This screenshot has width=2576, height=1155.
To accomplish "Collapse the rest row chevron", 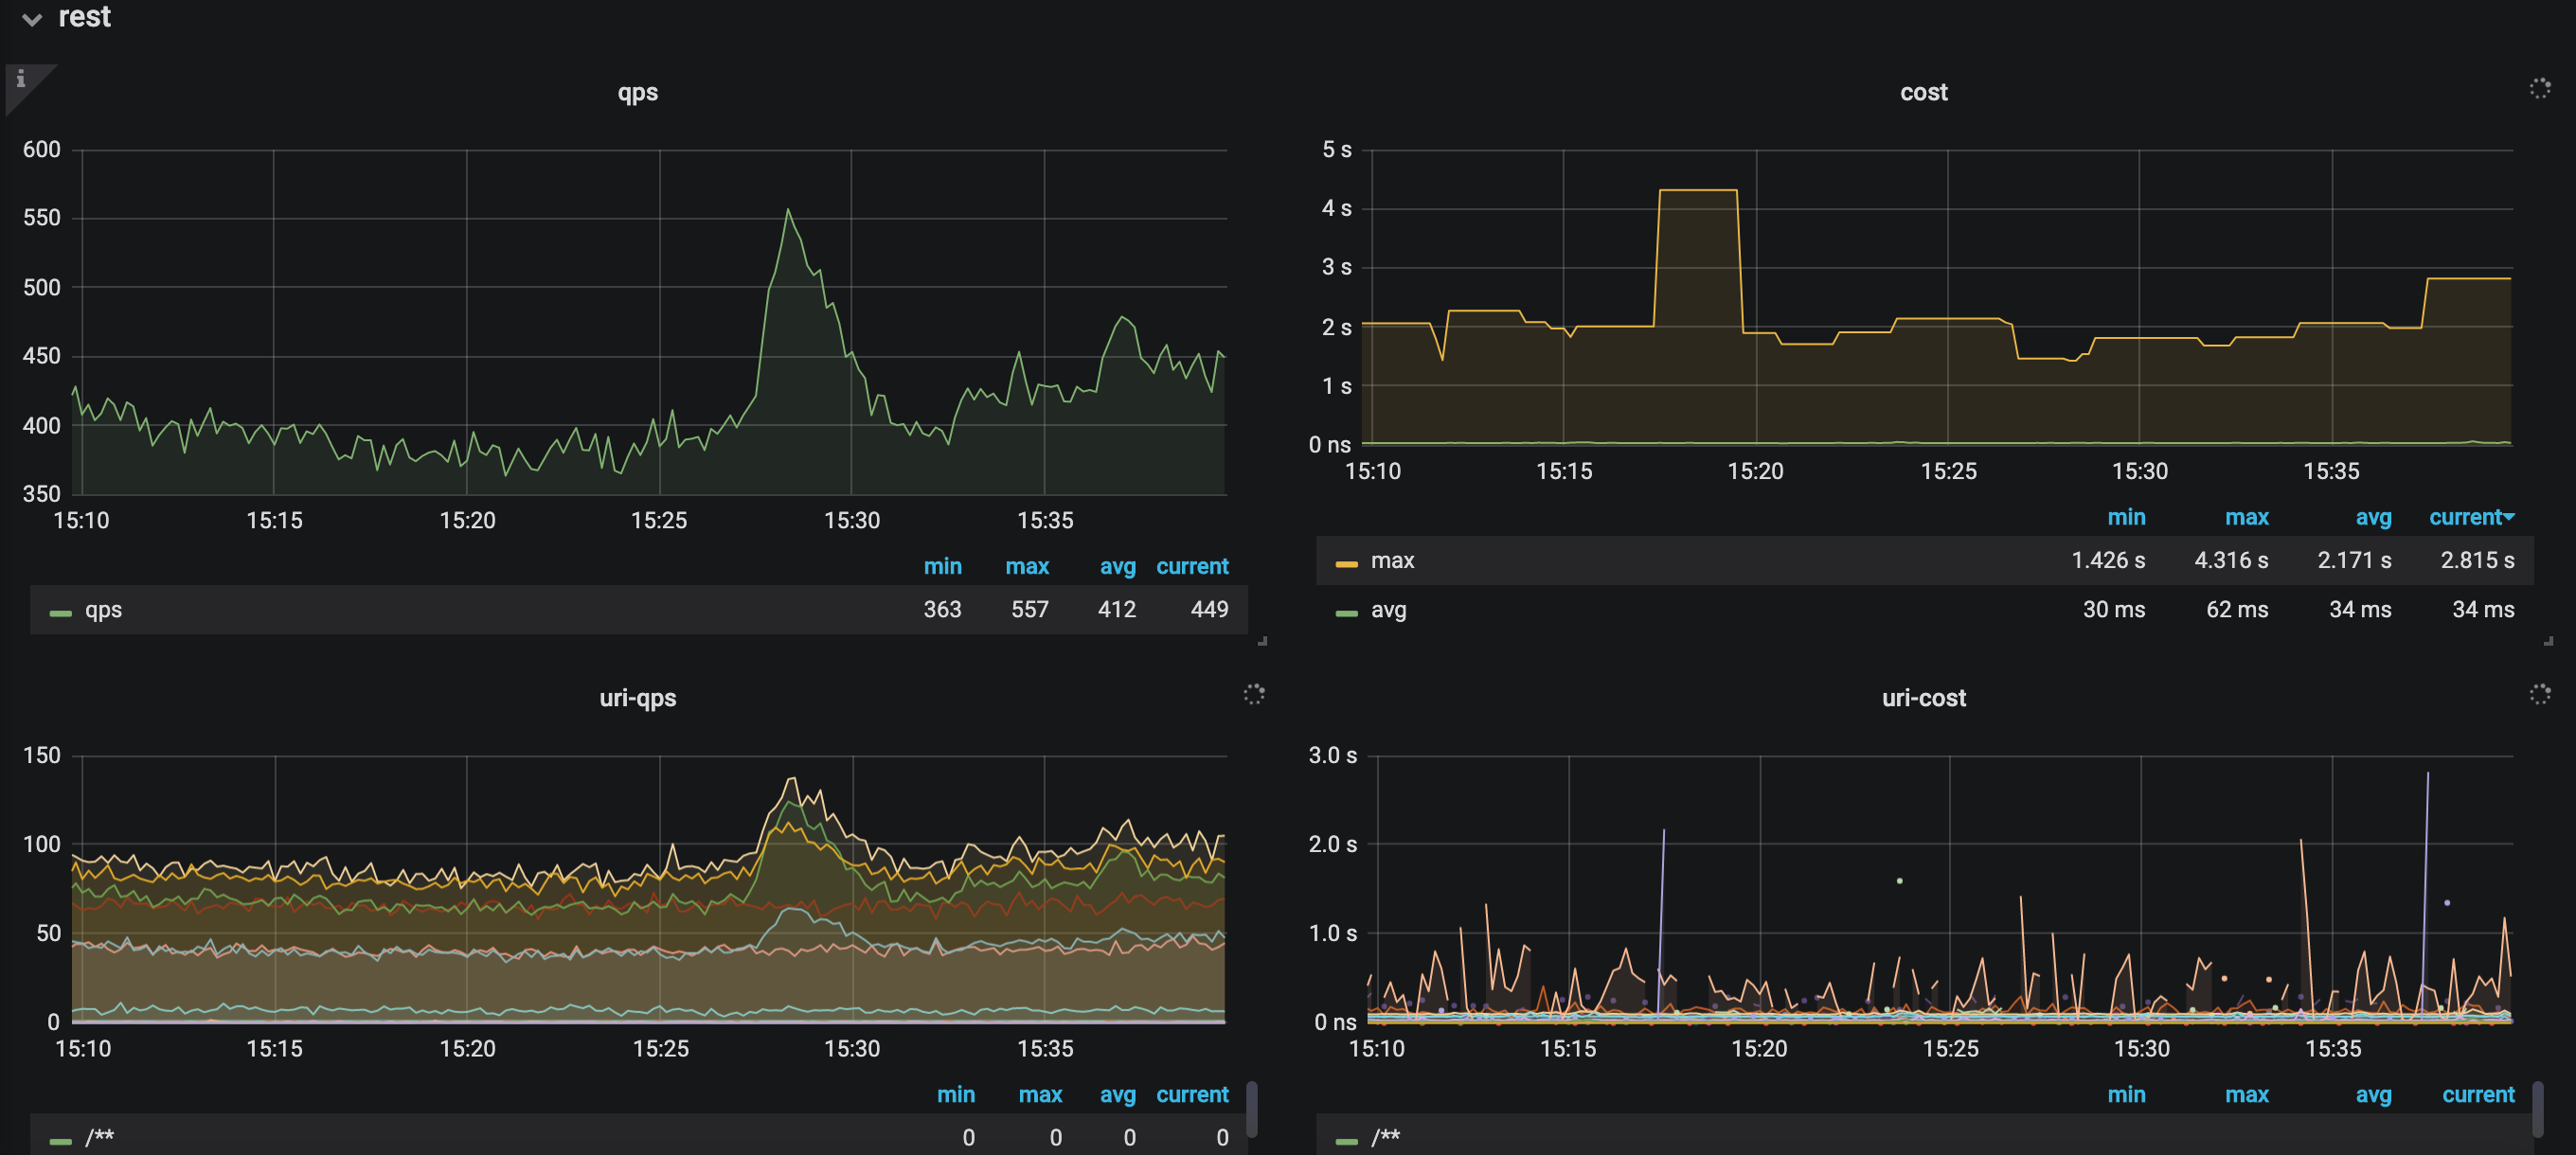I will [x=32, y=19].
